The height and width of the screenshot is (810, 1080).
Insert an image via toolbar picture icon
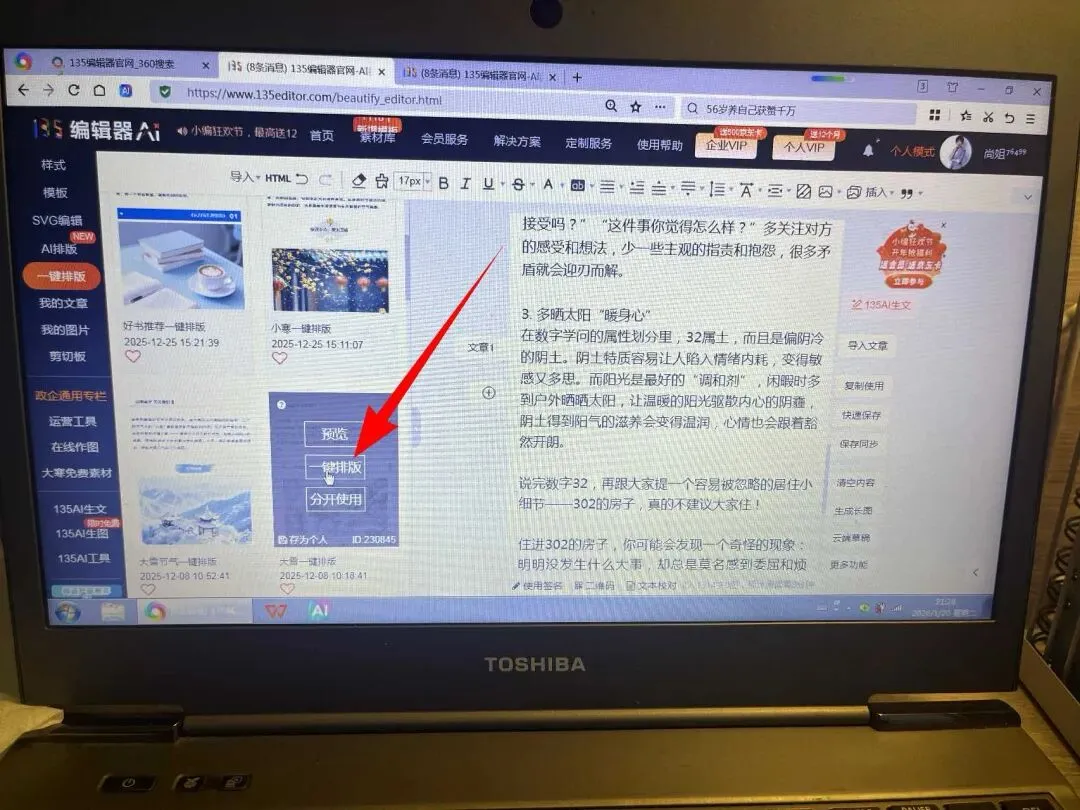coord(826,191)
